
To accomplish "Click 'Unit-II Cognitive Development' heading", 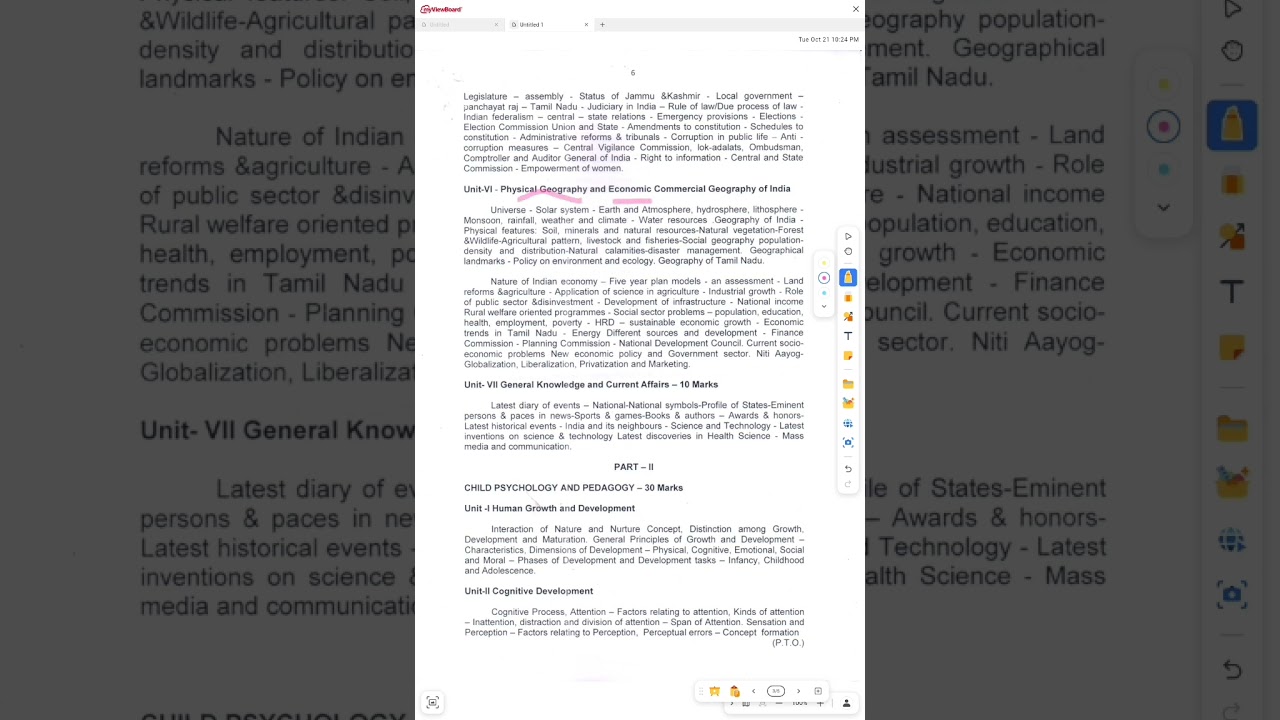I will [528, 591].
